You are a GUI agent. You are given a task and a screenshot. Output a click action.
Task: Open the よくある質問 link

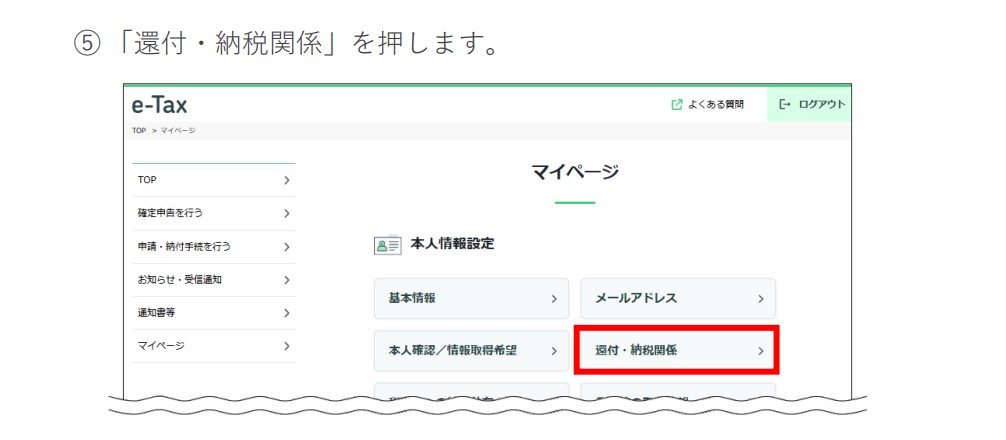[715, 104]
